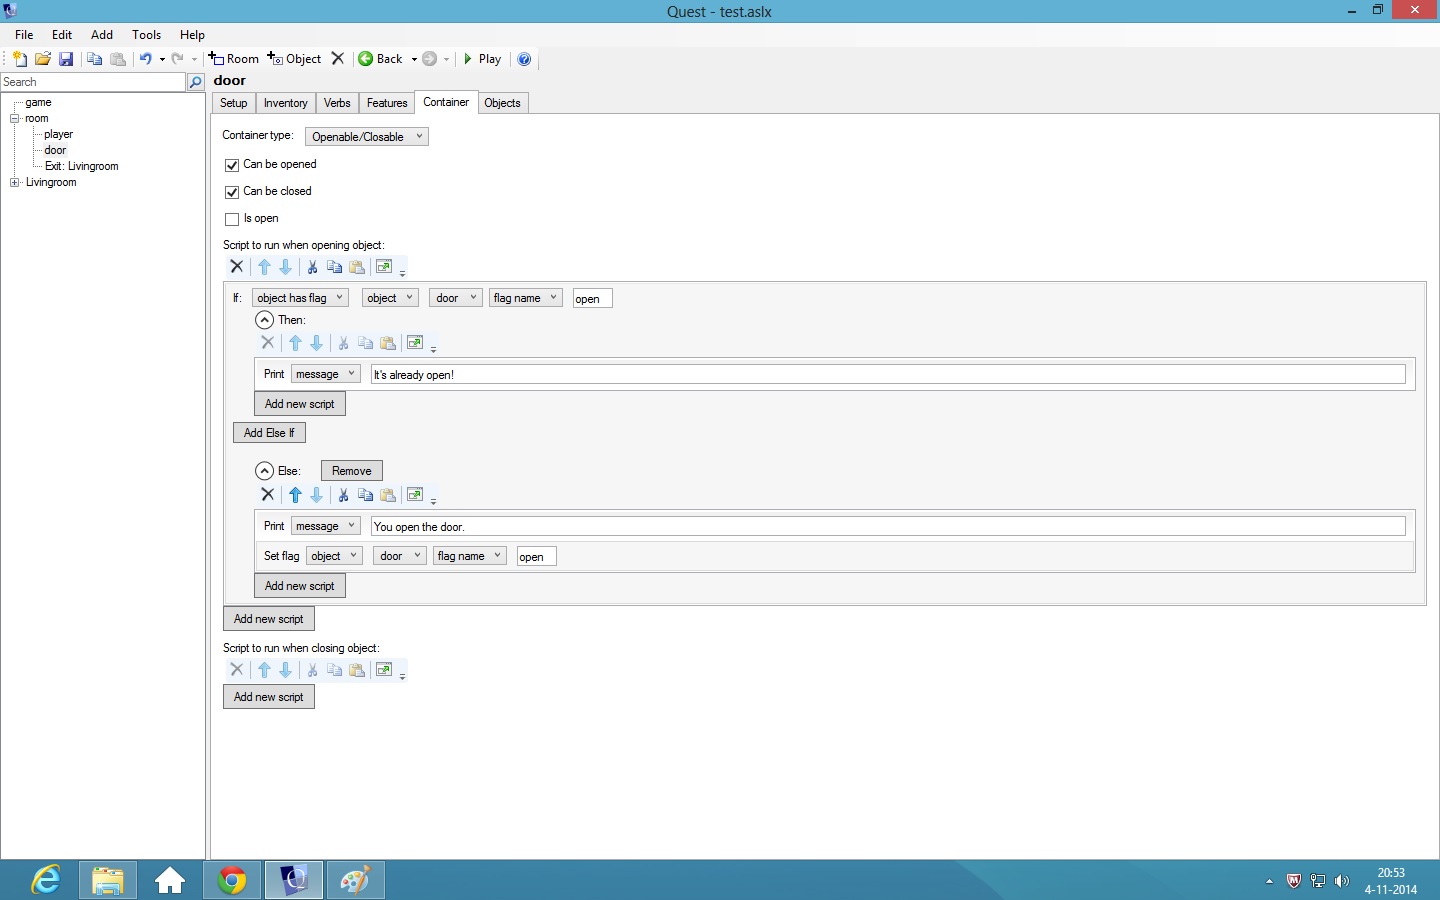Click the Undo icon in the toolbar
Viewport: 1440px width, 900px height.
pyautogui.click(x=145, y=59)
